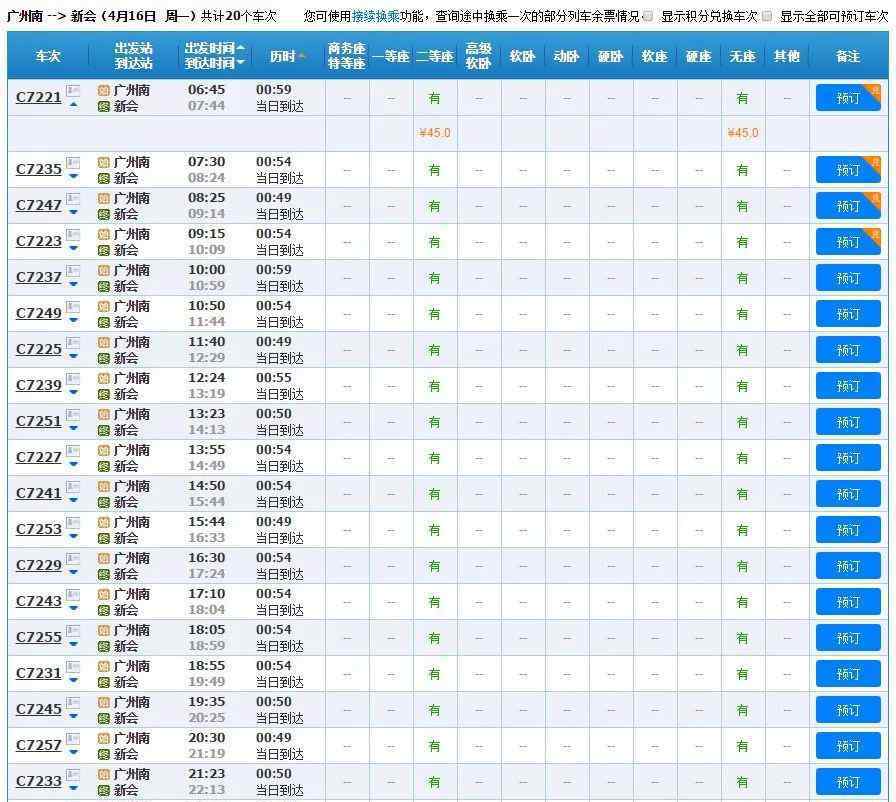
Task: Book train C7227 with 预订 button
Action: (x=848, y=458)
